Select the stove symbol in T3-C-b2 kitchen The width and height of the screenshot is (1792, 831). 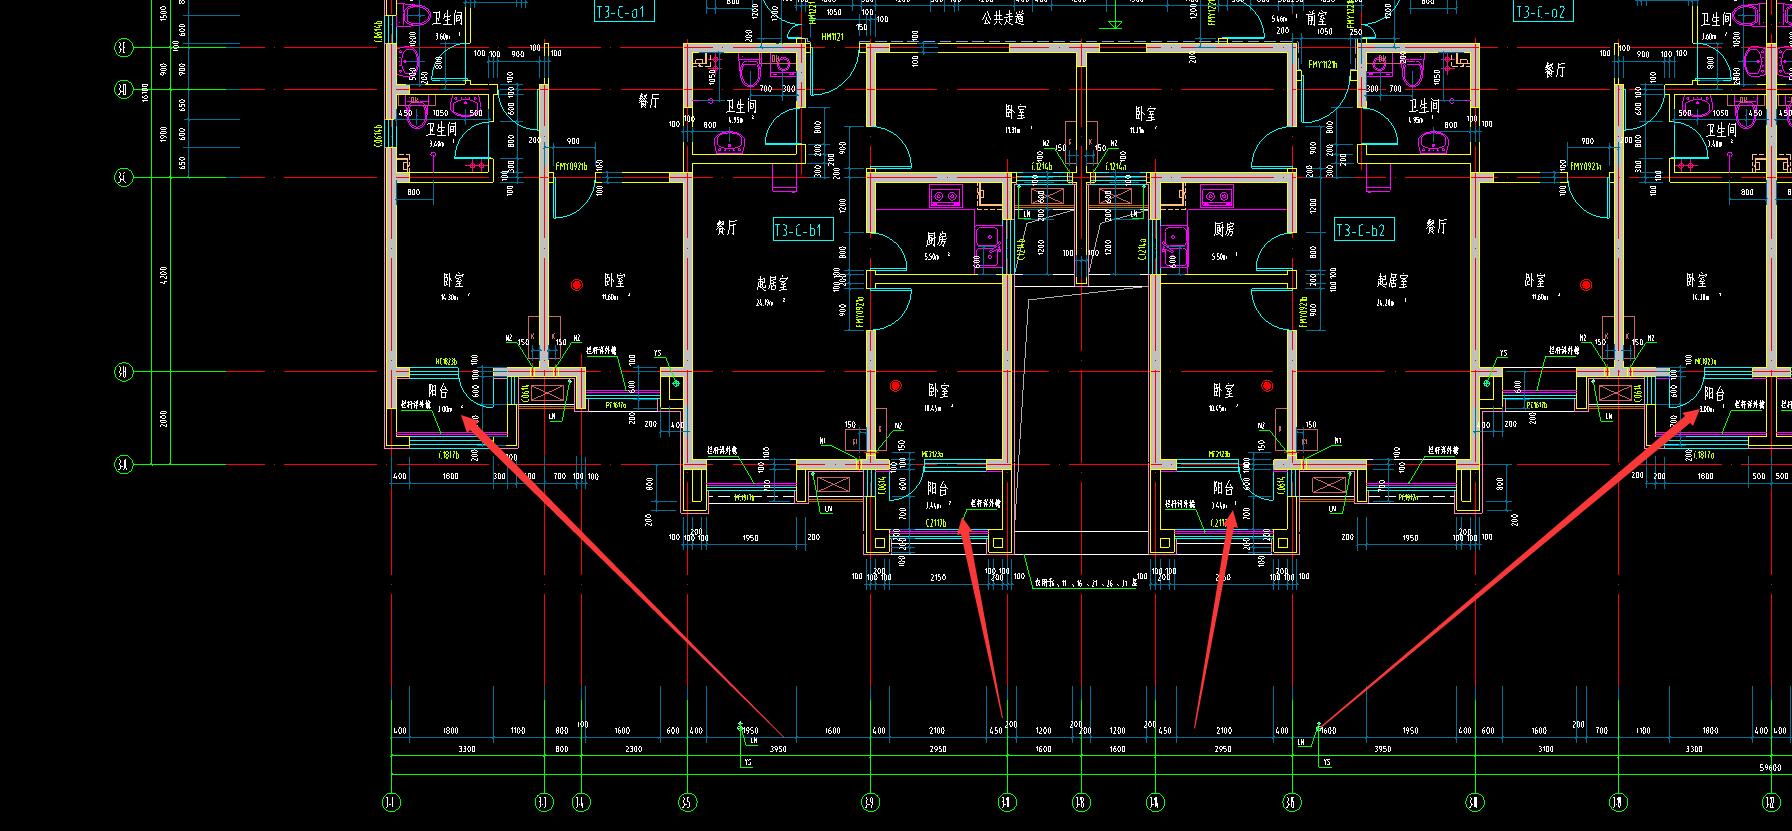pyautogui.click(x=1217, y=197)
